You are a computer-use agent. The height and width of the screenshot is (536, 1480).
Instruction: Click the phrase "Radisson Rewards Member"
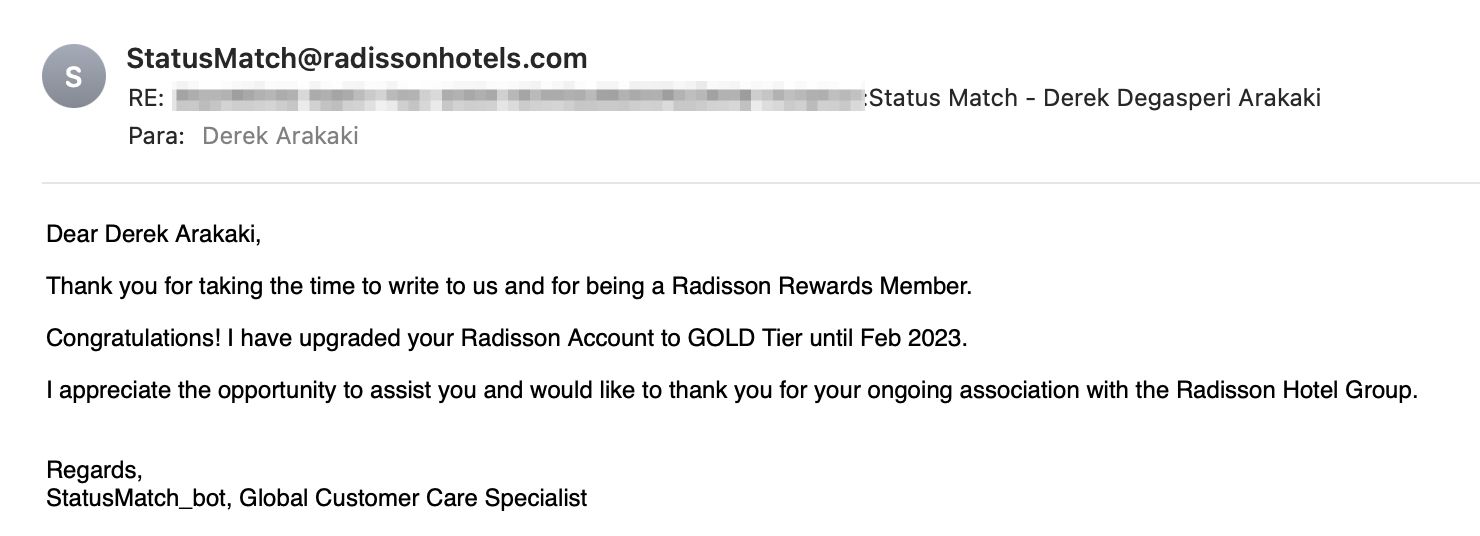pos(820,287)
